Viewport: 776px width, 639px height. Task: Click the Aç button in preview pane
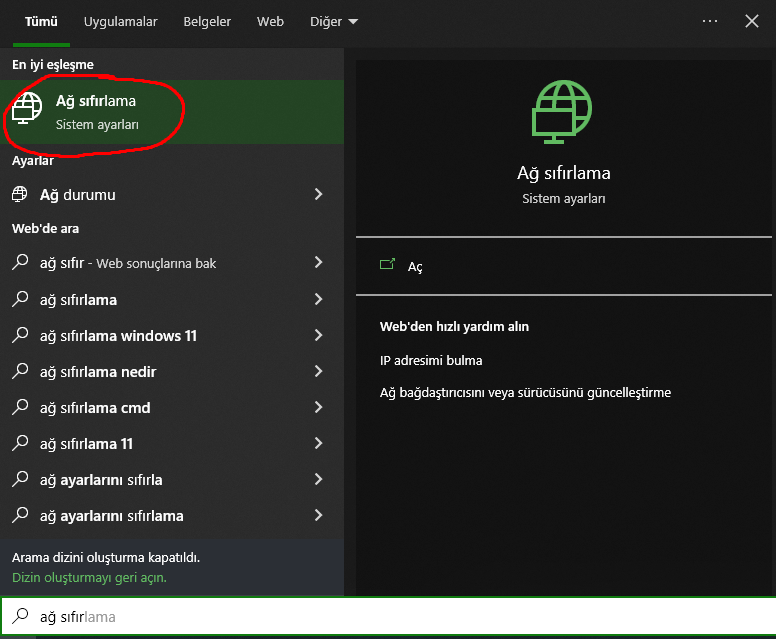pos(564,266)
